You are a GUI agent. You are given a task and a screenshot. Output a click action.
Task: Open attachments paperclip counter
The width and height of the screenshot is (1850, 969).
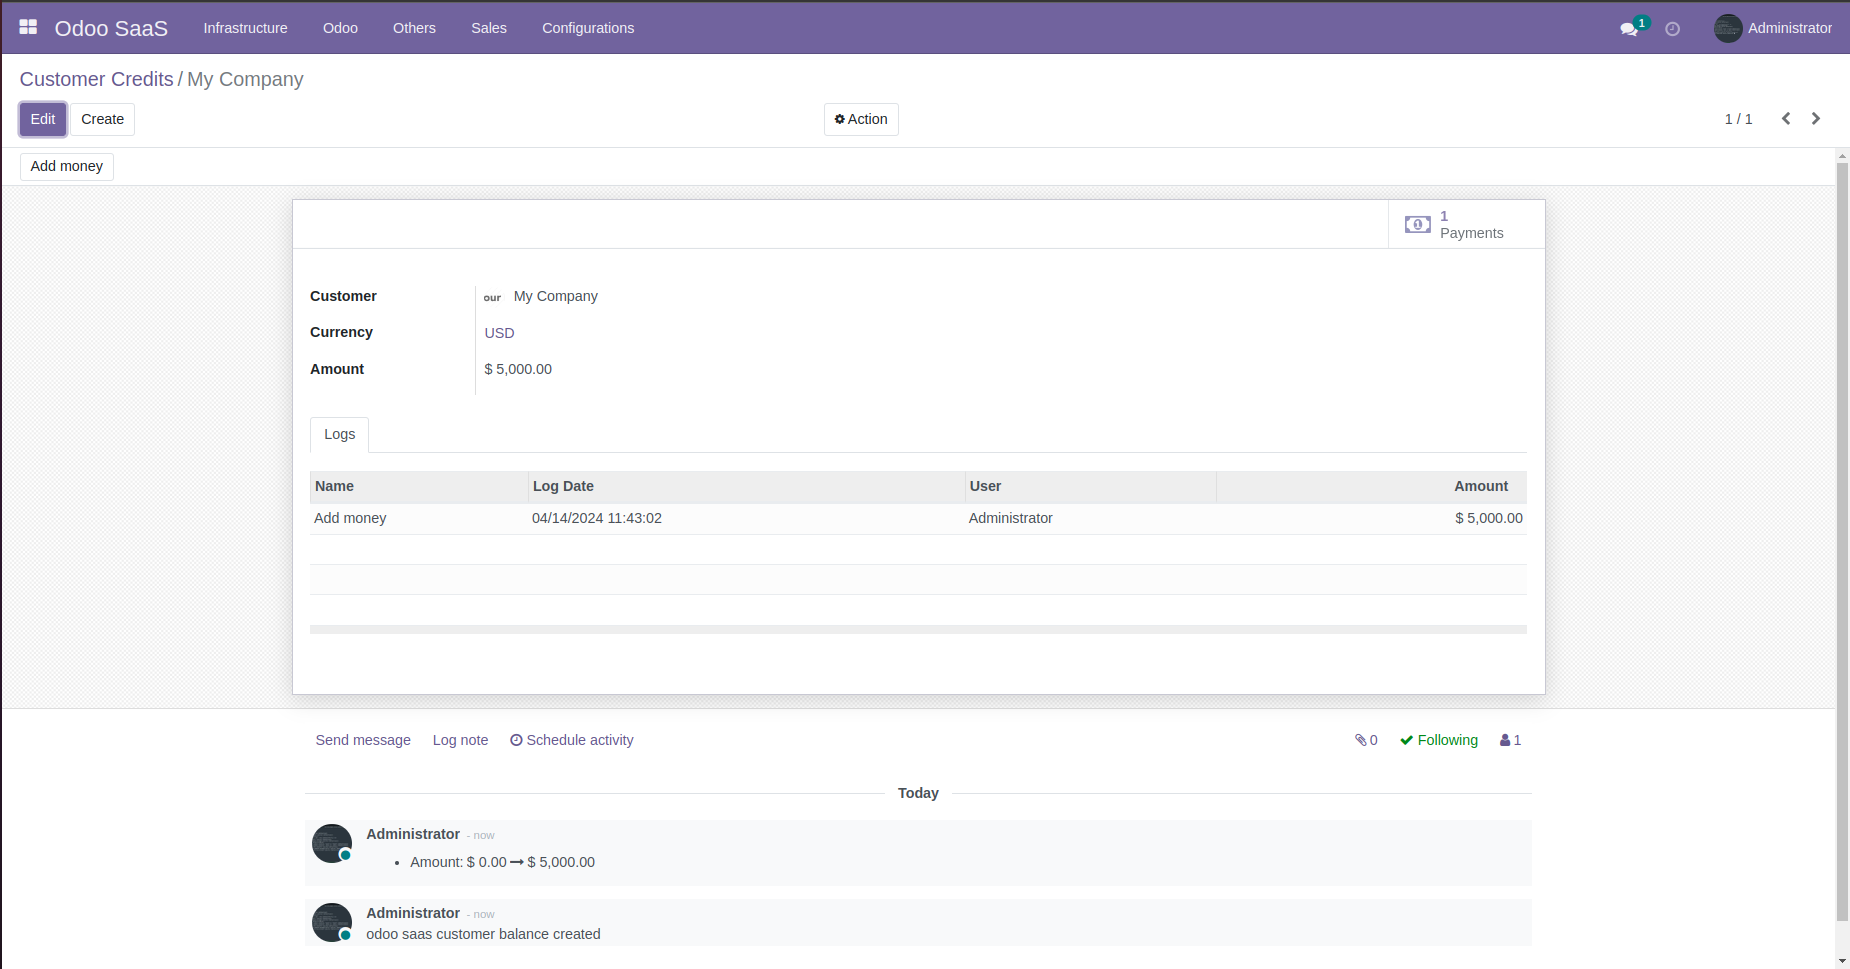tap(1366, 740)
